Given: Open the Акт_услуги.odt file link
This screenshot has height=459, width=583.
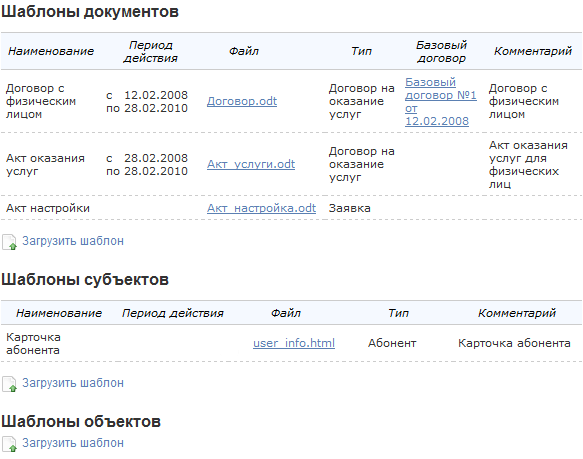Looking at the screenshot, I should pos(251,164).
